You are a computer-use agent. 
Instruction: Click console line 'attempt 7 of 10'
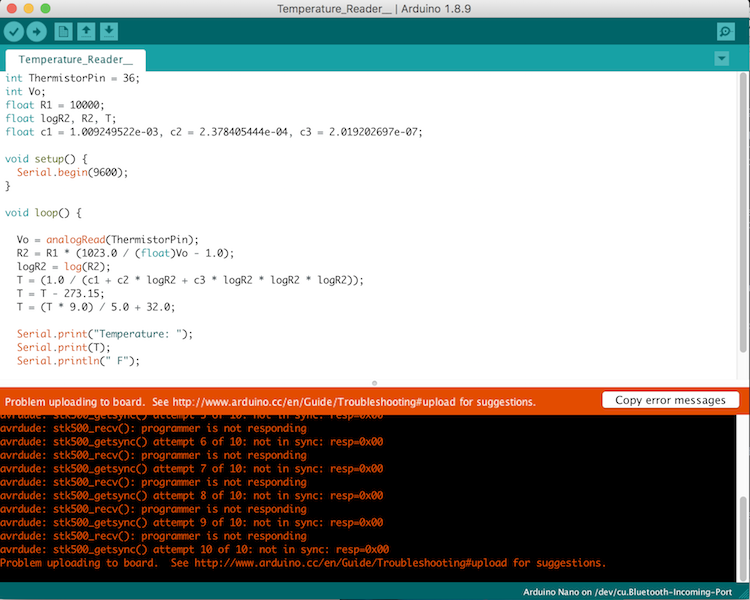pos(191,468)
